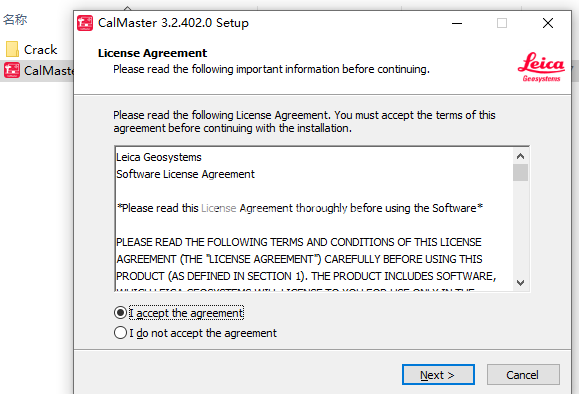Open the Crack folder entry
Image resolution: width=579 pixels, height=394 pixels.
tap(41, 49)
